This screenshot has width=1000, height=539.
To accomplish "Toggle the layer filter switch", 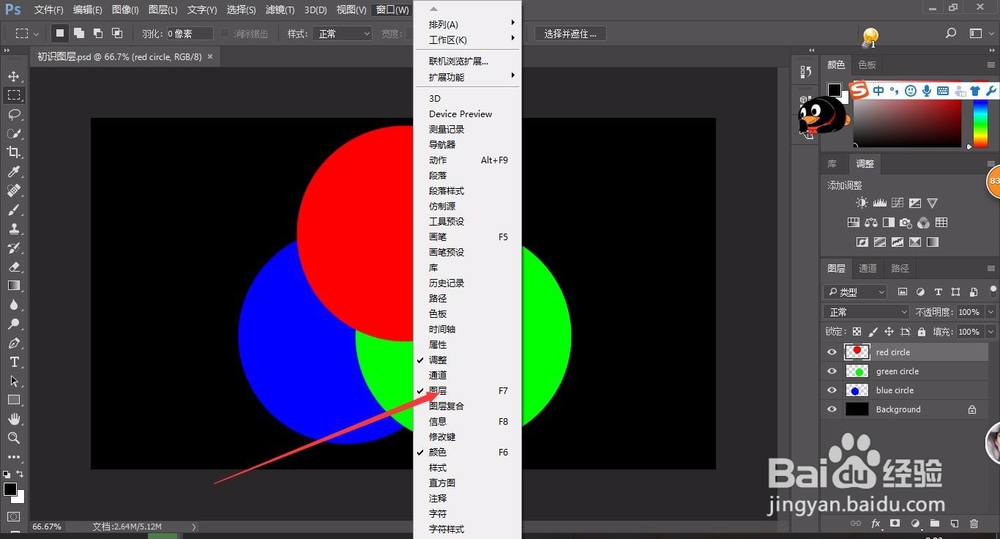I will click(991, 292).
